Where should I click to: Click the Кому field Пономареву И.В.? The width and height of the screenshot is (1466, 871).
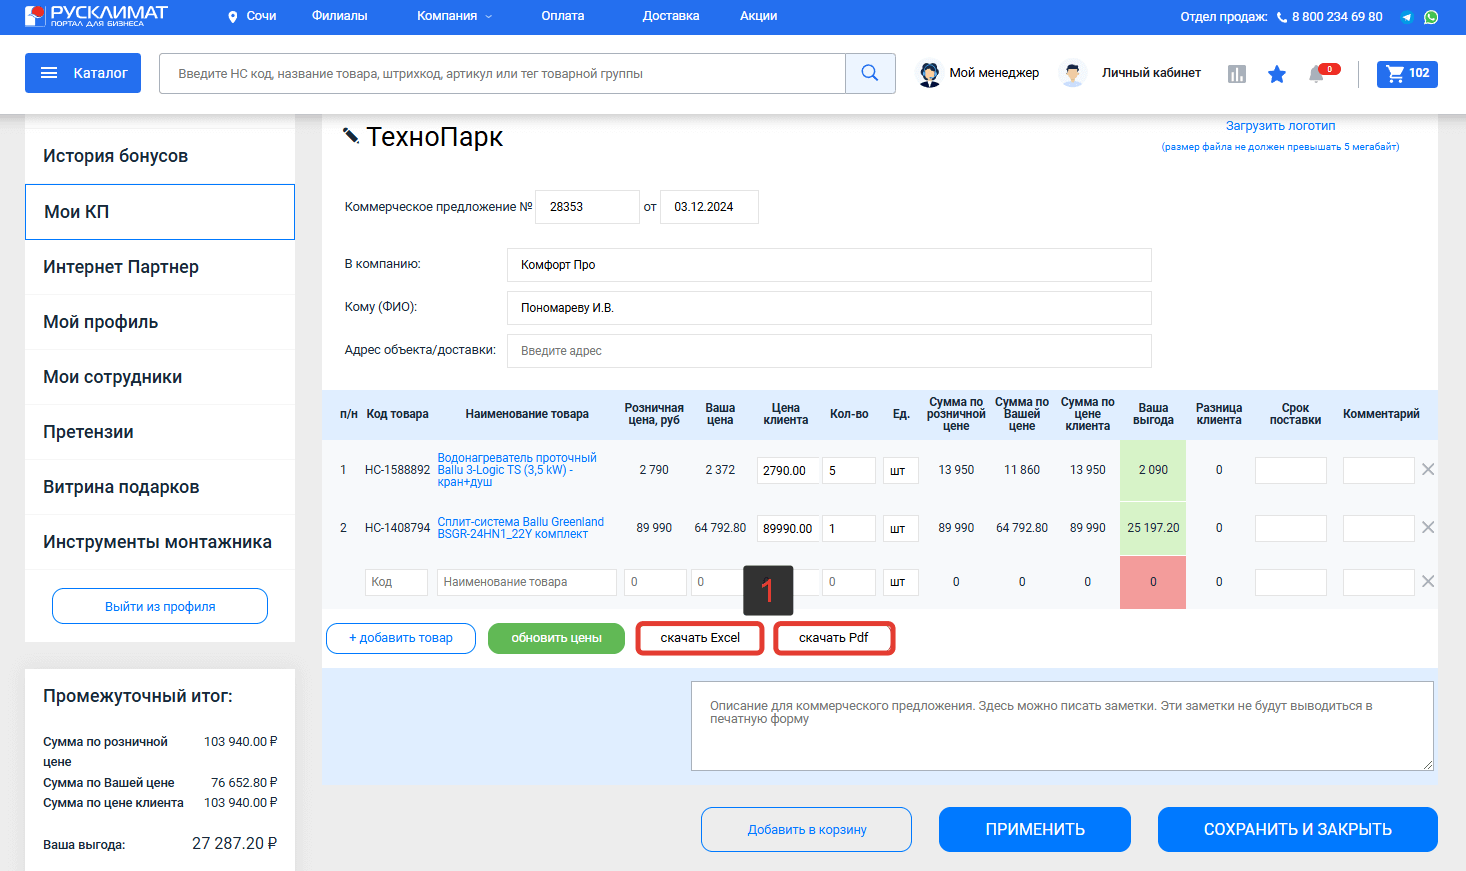click(x=829, y=308)
